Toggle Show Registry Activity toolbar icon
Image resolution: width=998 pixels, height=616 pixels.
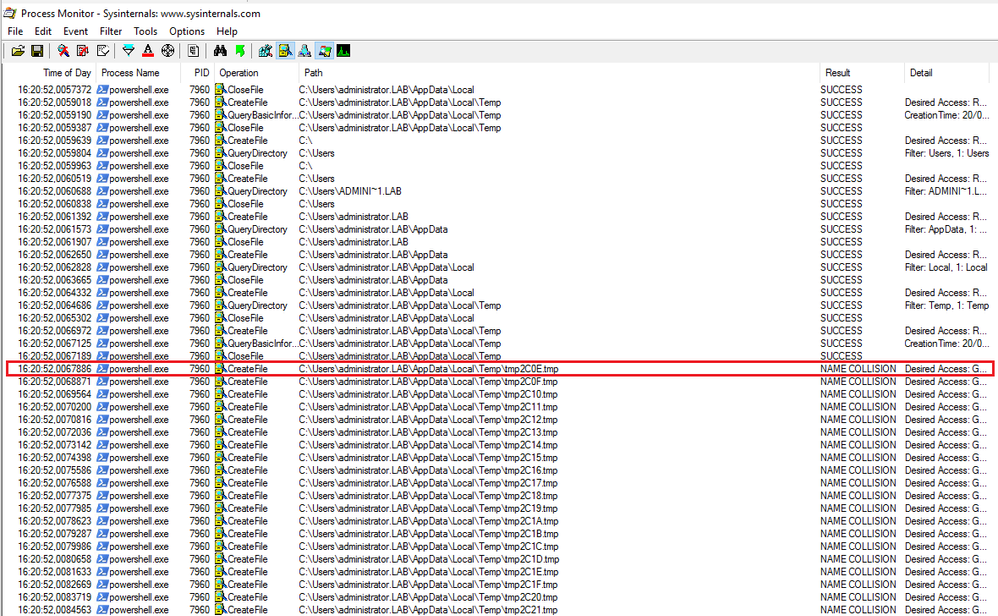coord(265,51)
